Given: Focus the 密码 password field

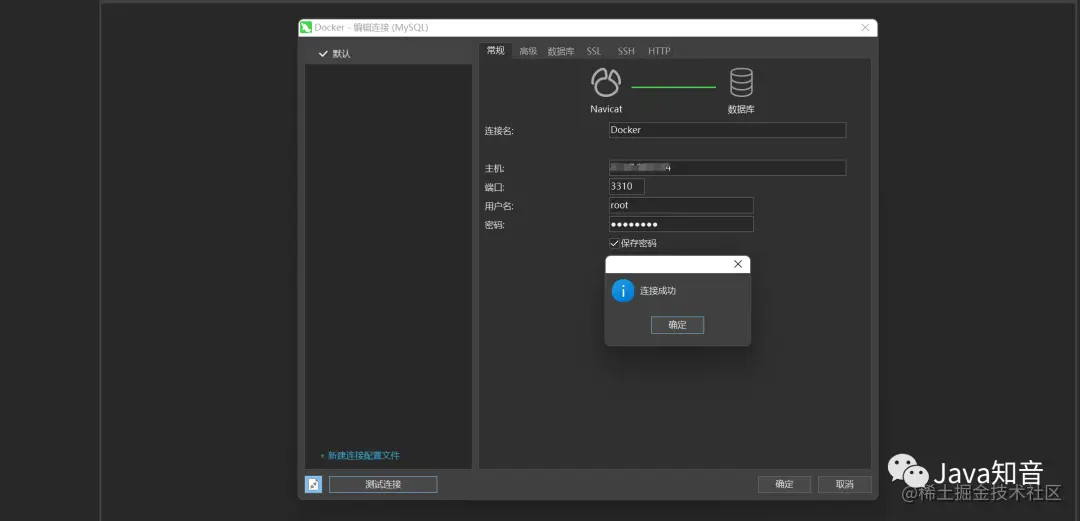Looking at the screenshot, I should pos(681,224).
